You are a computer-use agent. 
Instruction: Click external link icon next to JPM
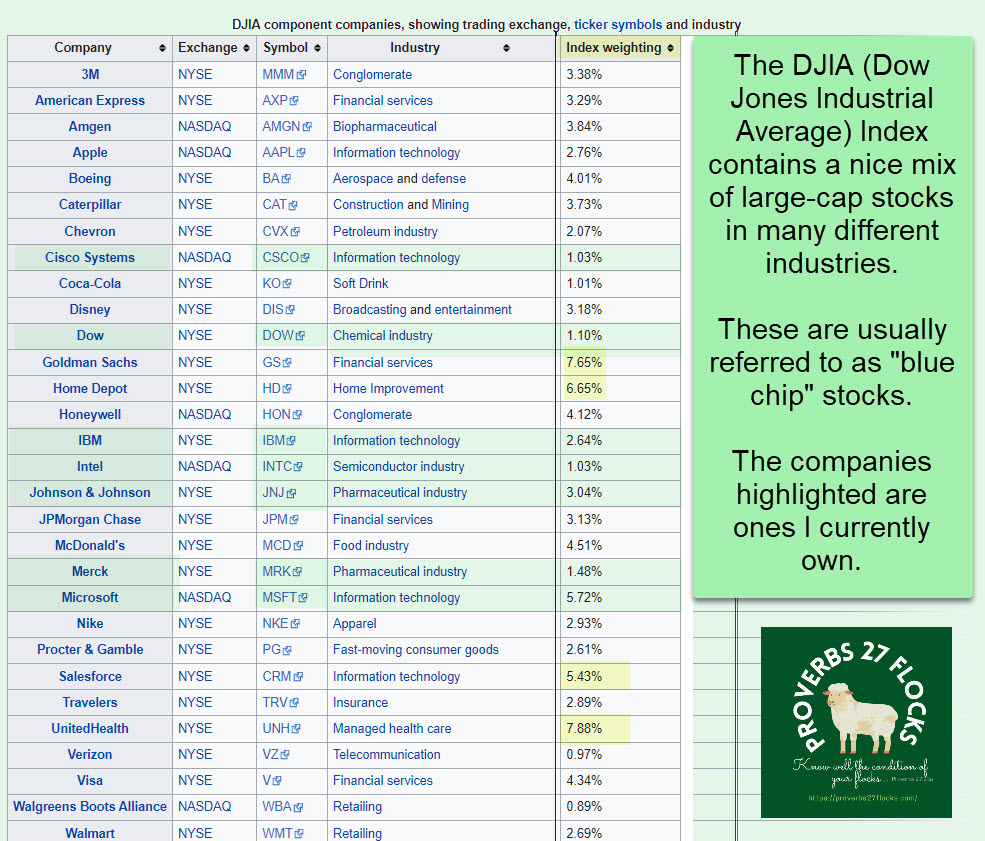tap(294, 520)
